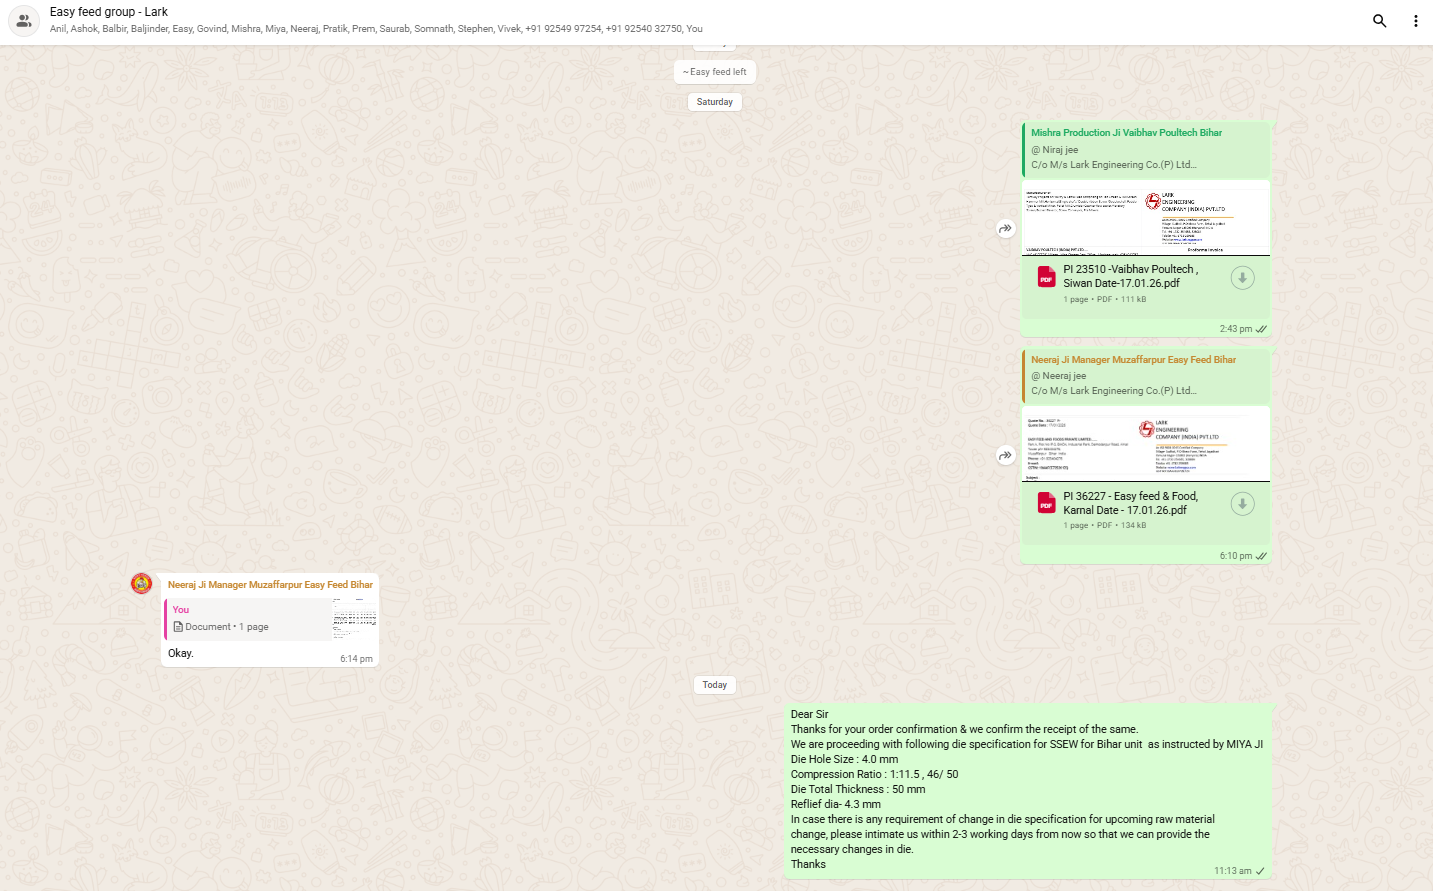Open the PI 36227 document preview thumbnail
The width and height of the screenshot is (1433, 891).
(x=1145, y=444)
